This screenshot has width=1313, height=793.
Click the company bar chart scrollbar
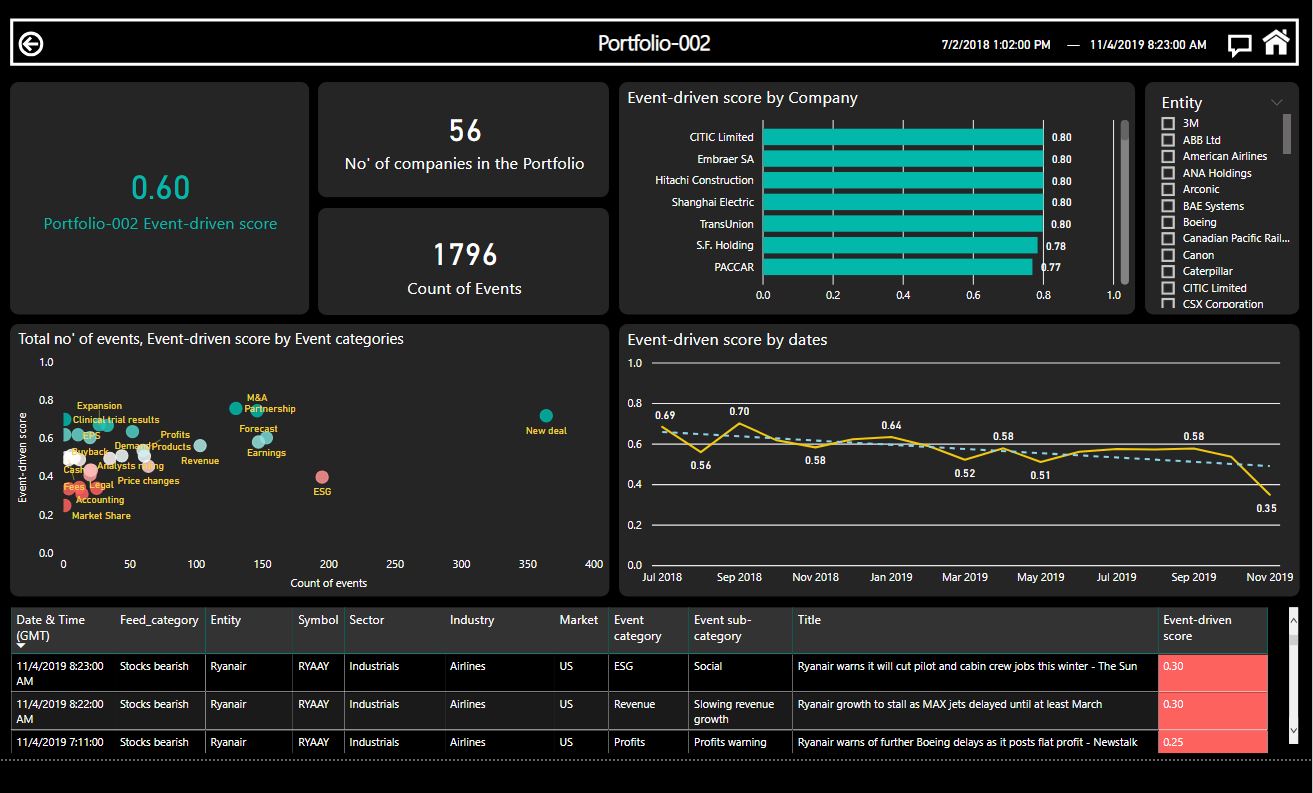1124,202
